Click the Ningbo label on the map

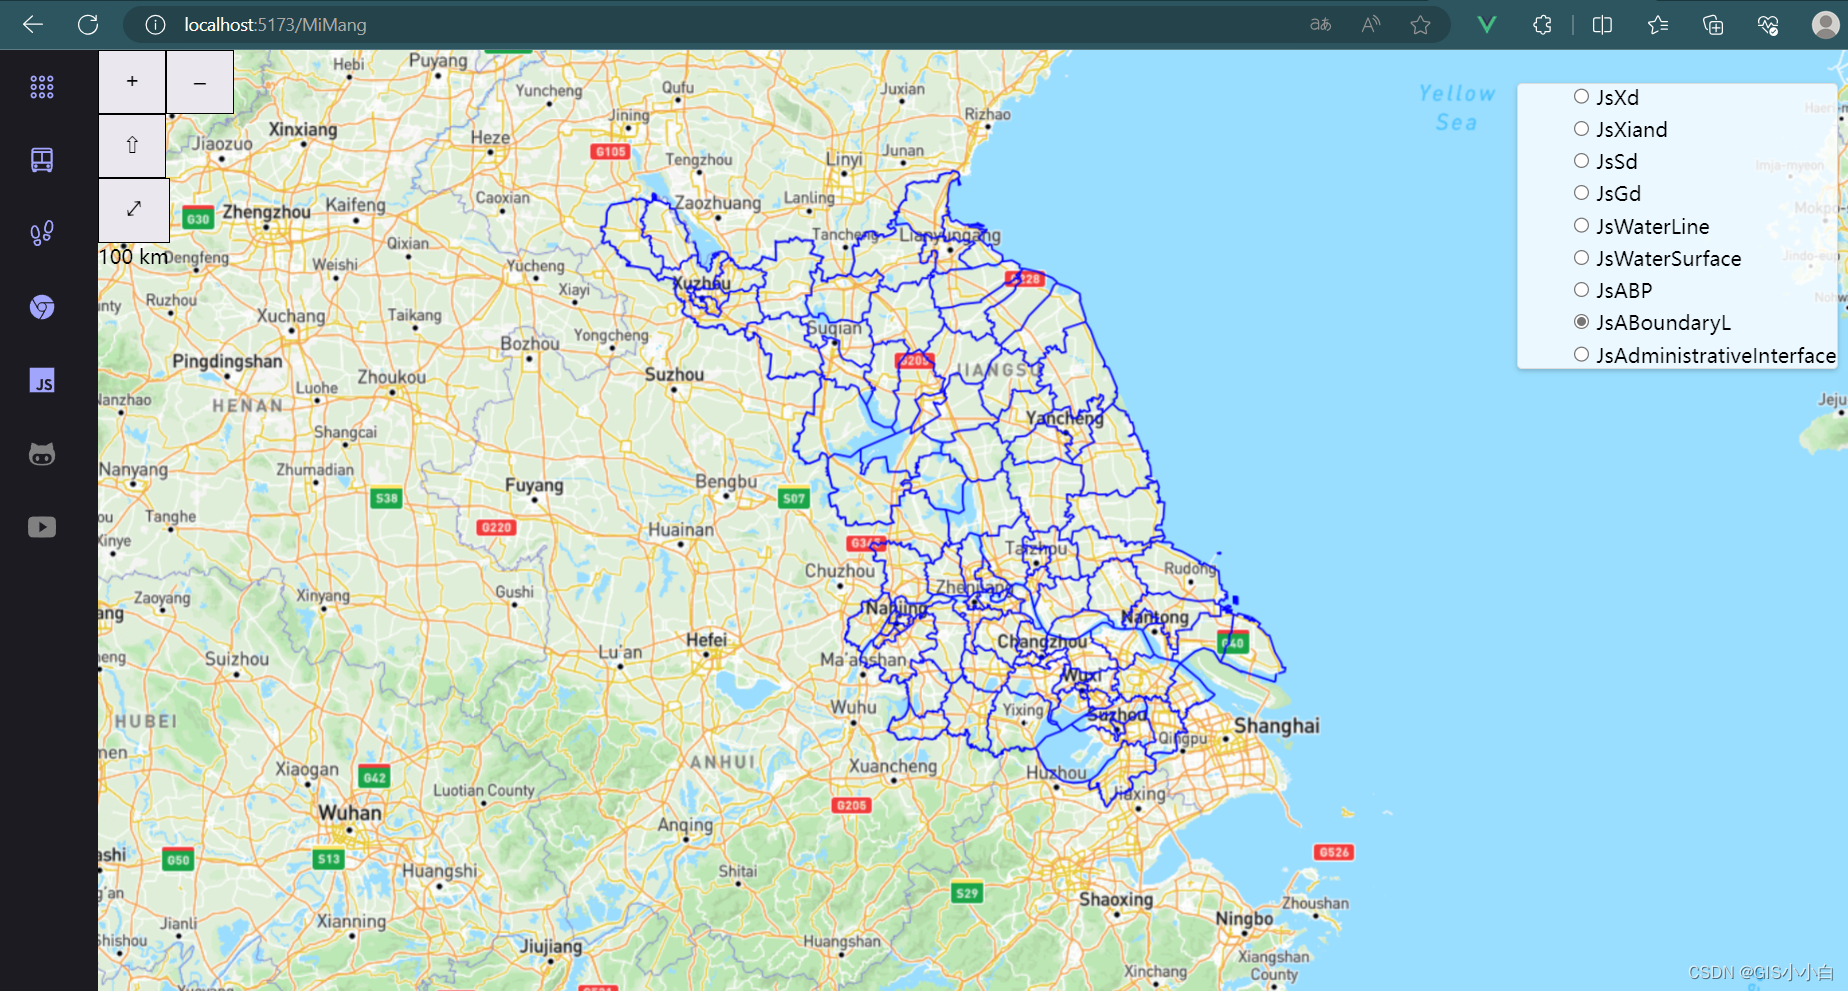(x=1244, y=919)
